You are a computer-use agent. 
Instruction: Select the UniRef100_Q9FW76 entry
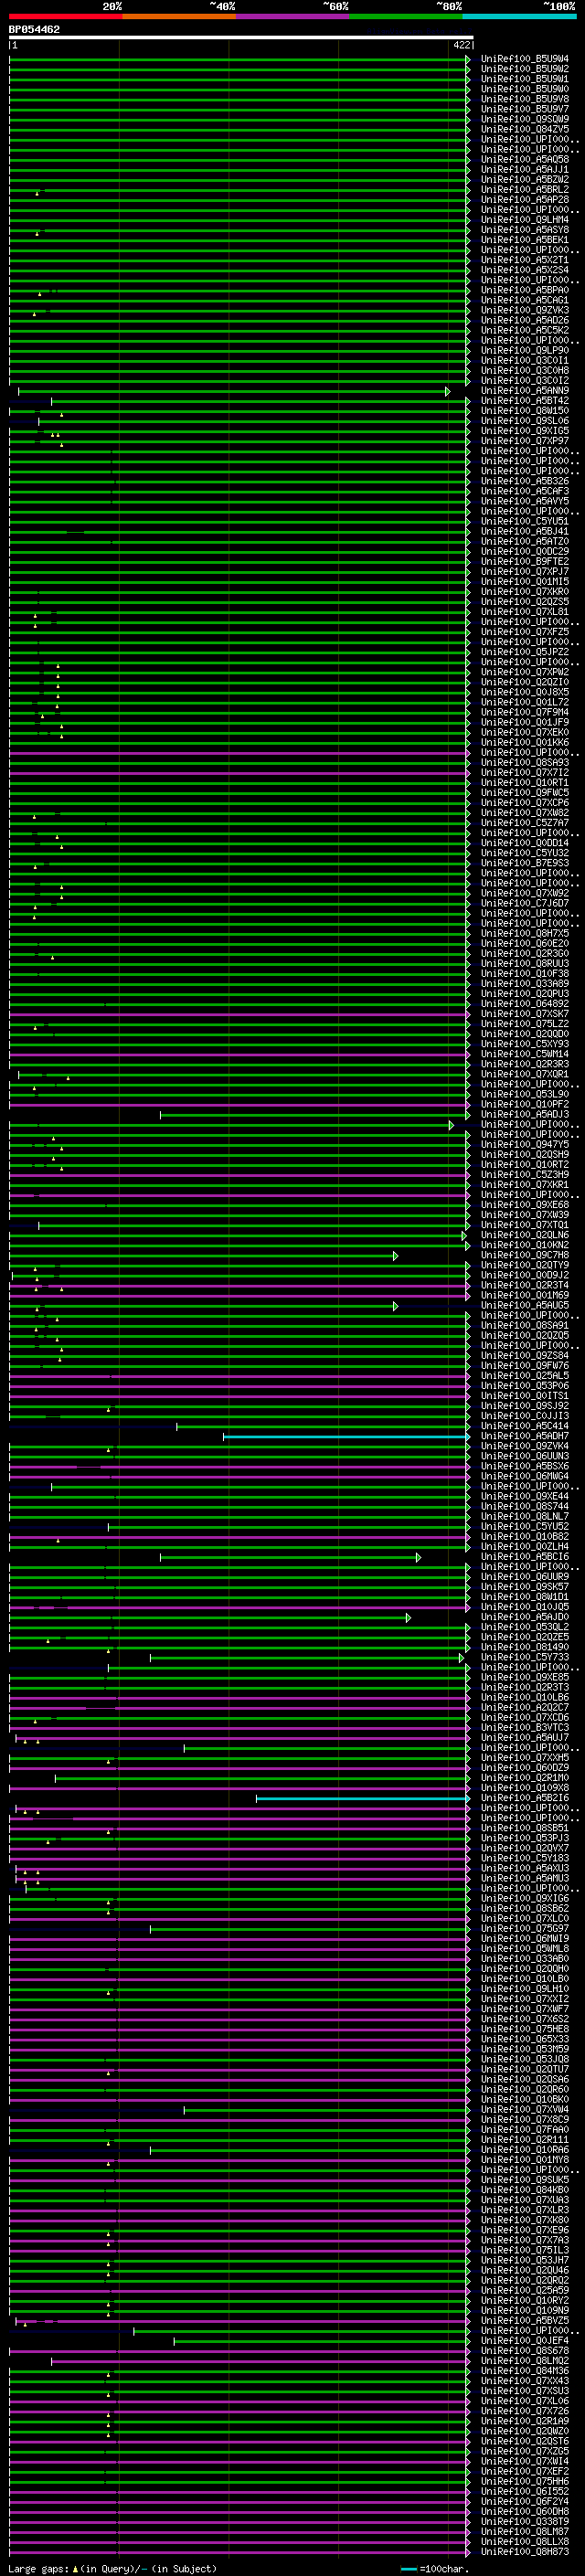[525, 1366]
